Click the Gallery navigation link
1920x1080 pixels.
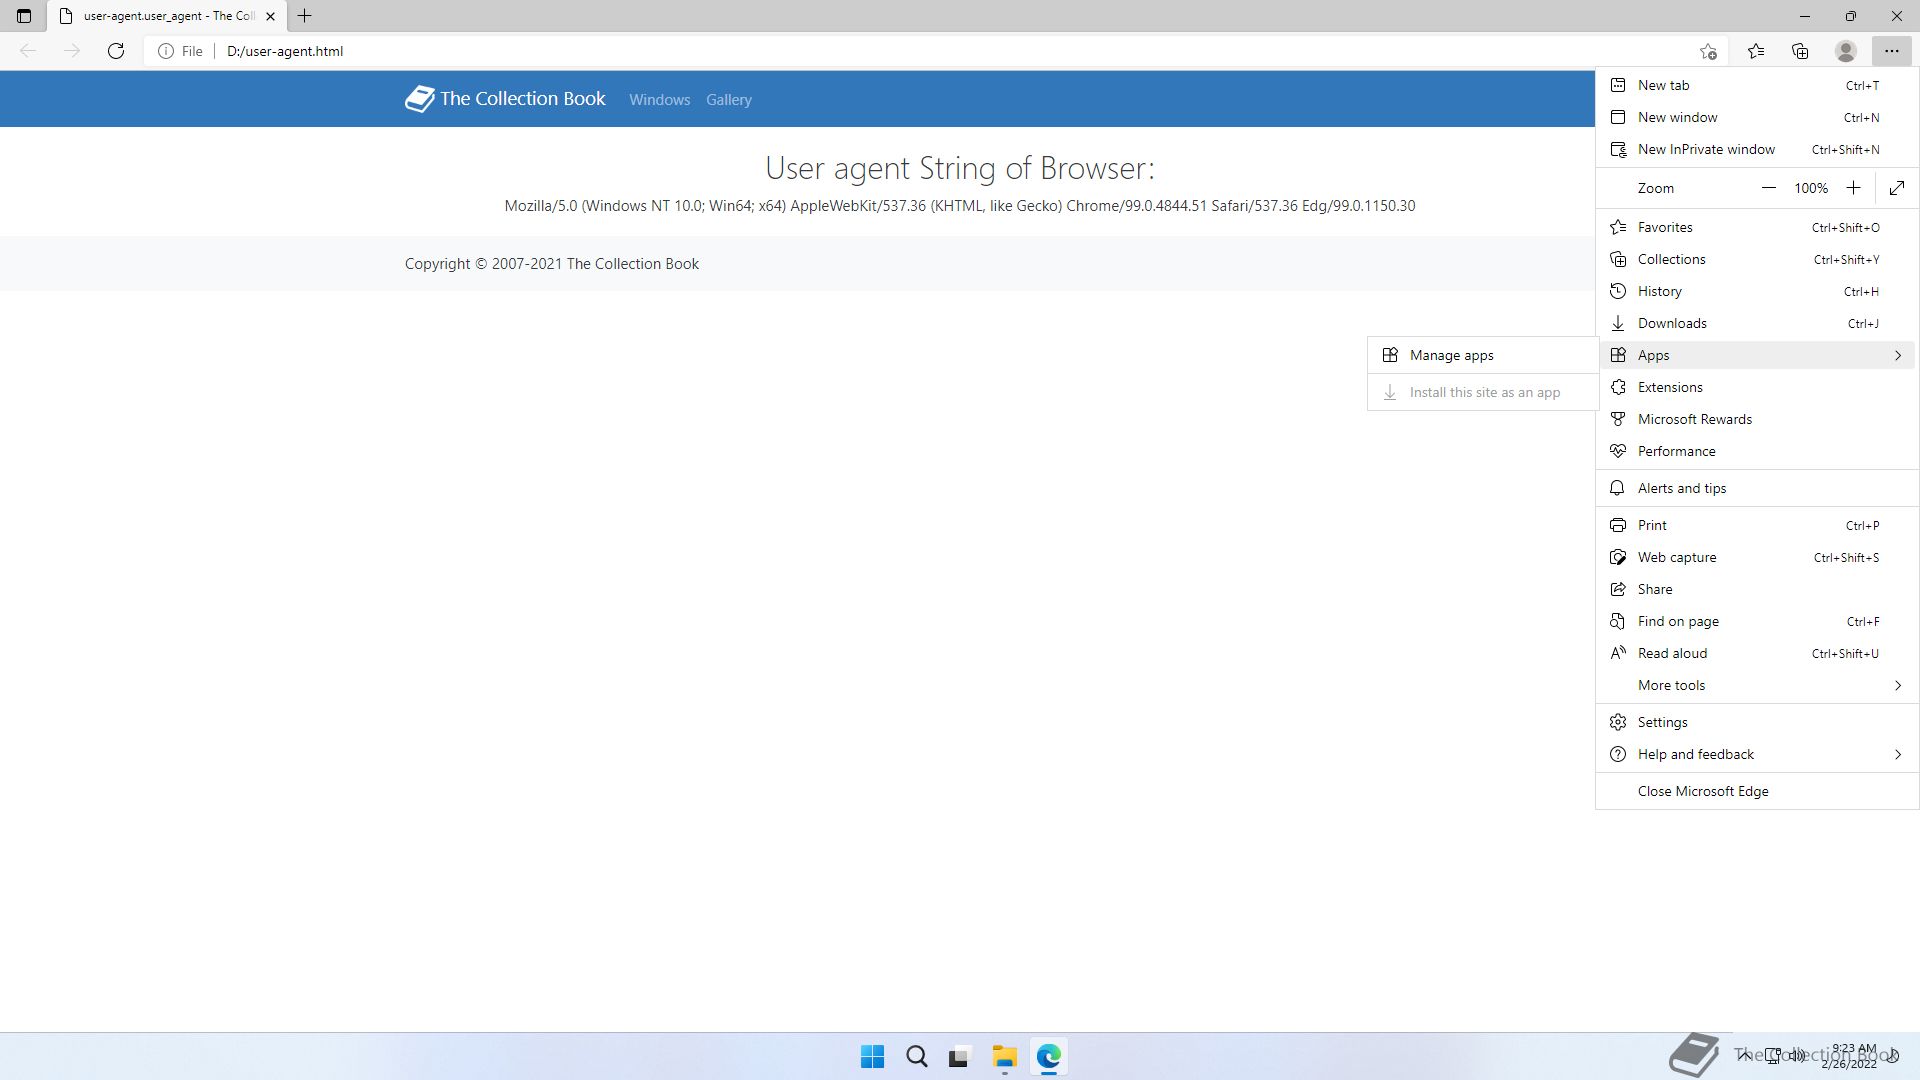pyautogui.click(x=728, y=100)
